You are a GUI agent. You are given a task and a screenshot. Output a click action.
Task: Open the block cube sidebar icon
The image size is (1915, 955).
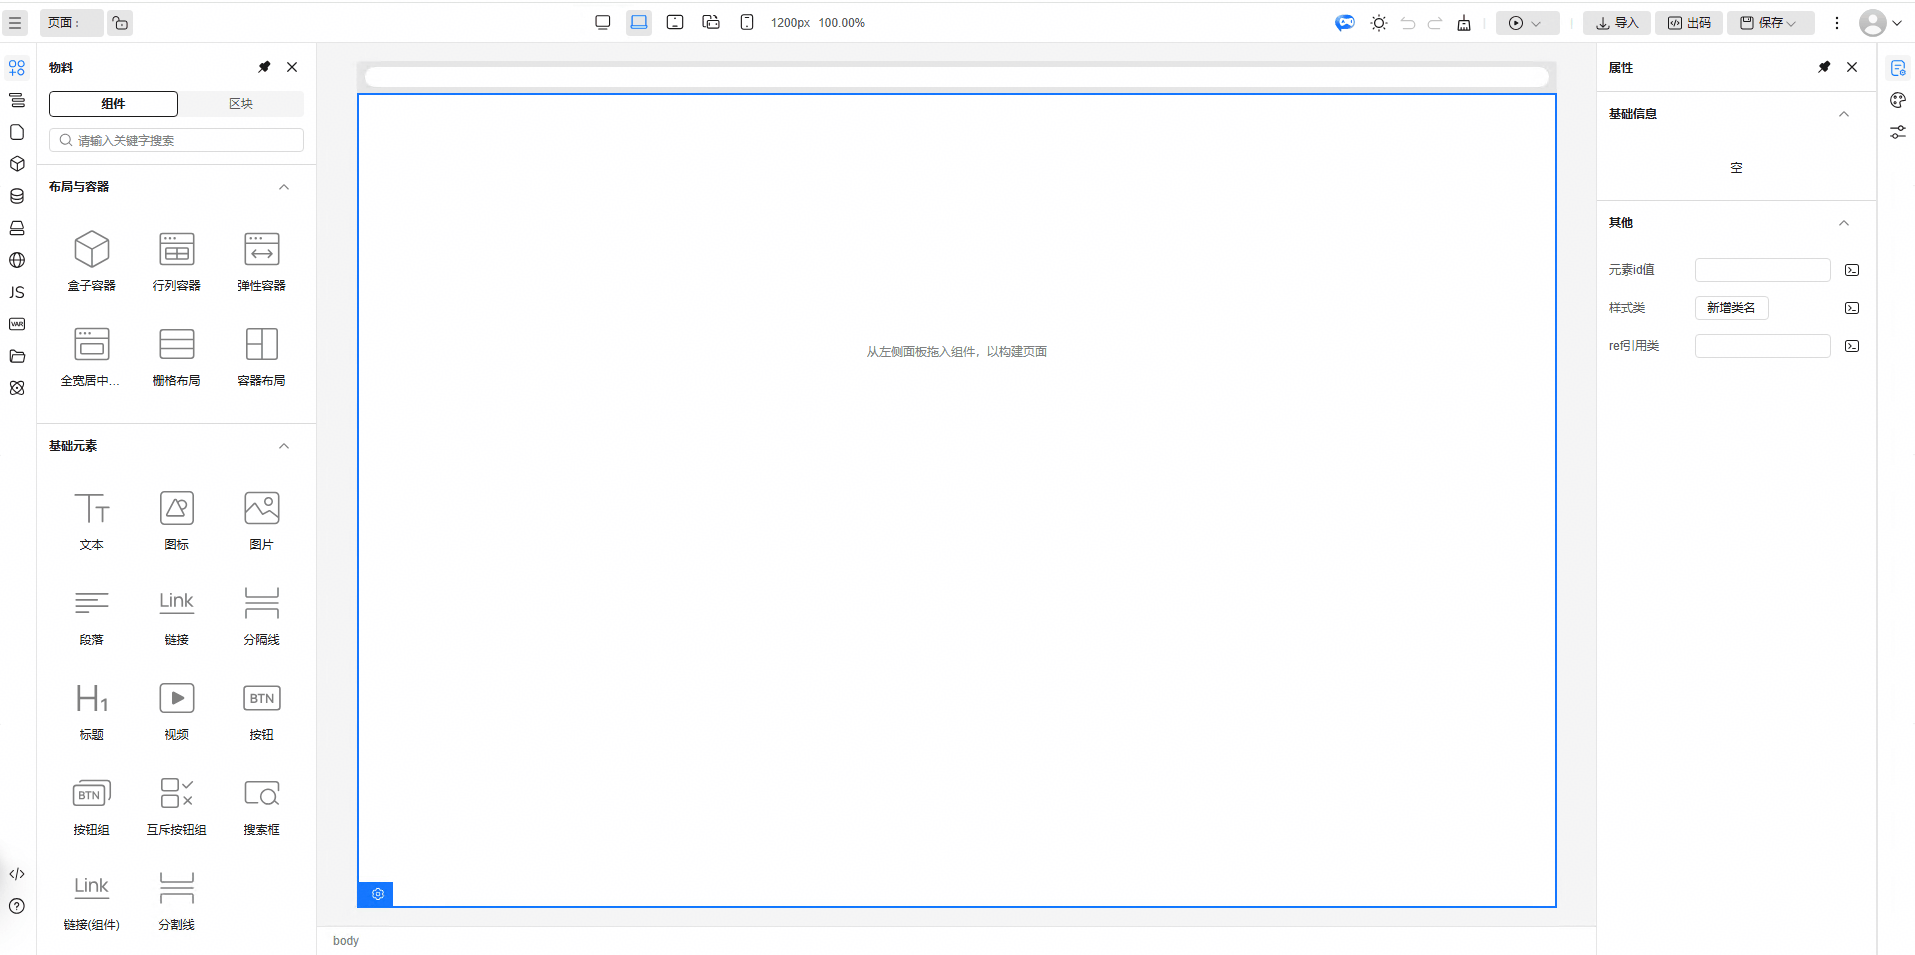[x=17, y=164]
